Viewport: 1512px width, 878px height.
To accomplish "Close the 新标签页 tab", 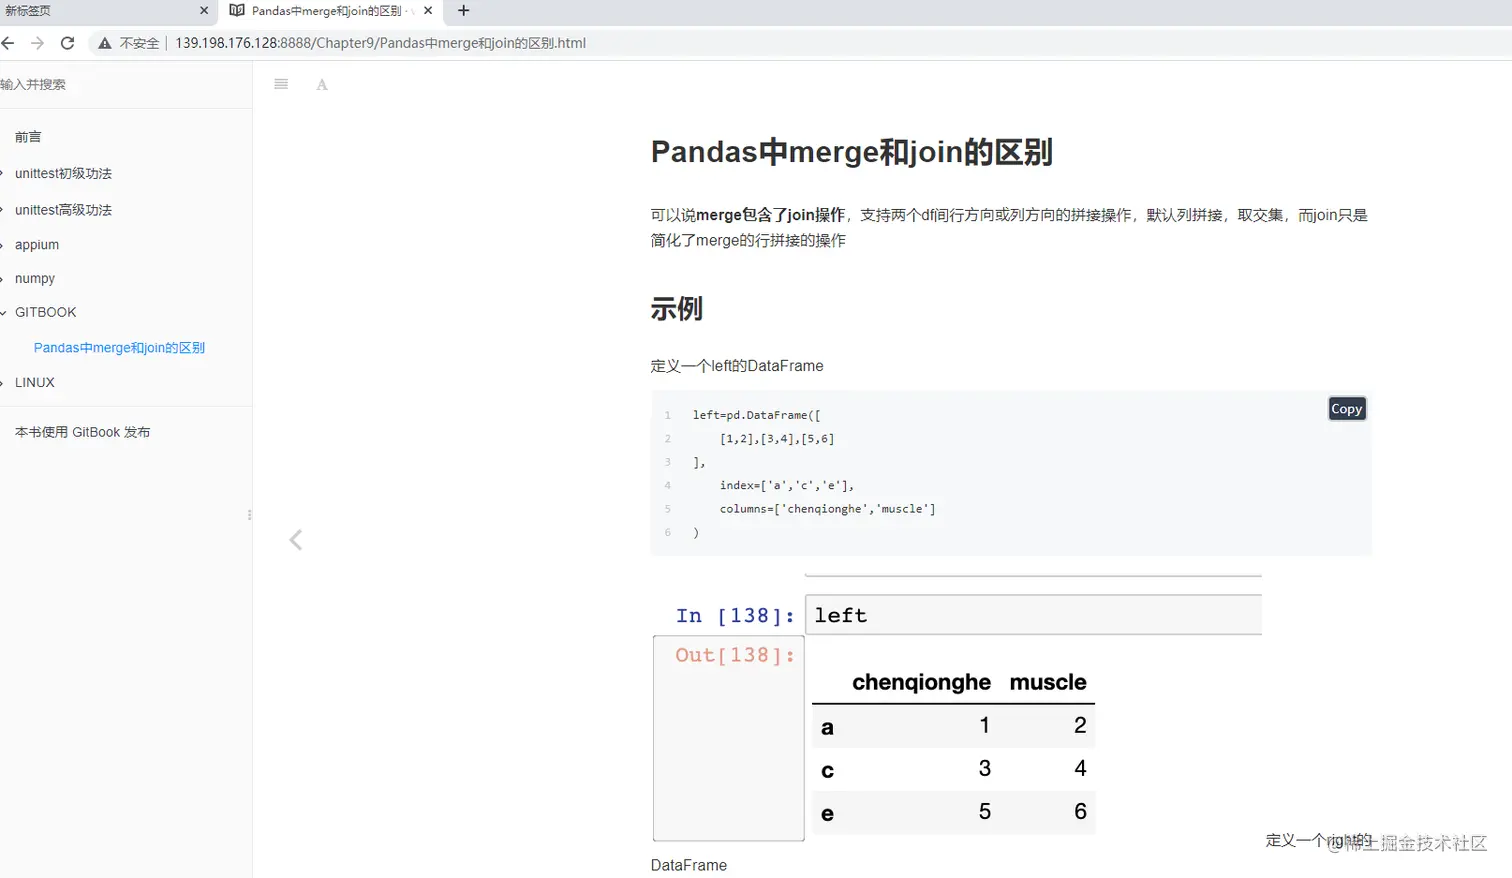I will point(204,10).
